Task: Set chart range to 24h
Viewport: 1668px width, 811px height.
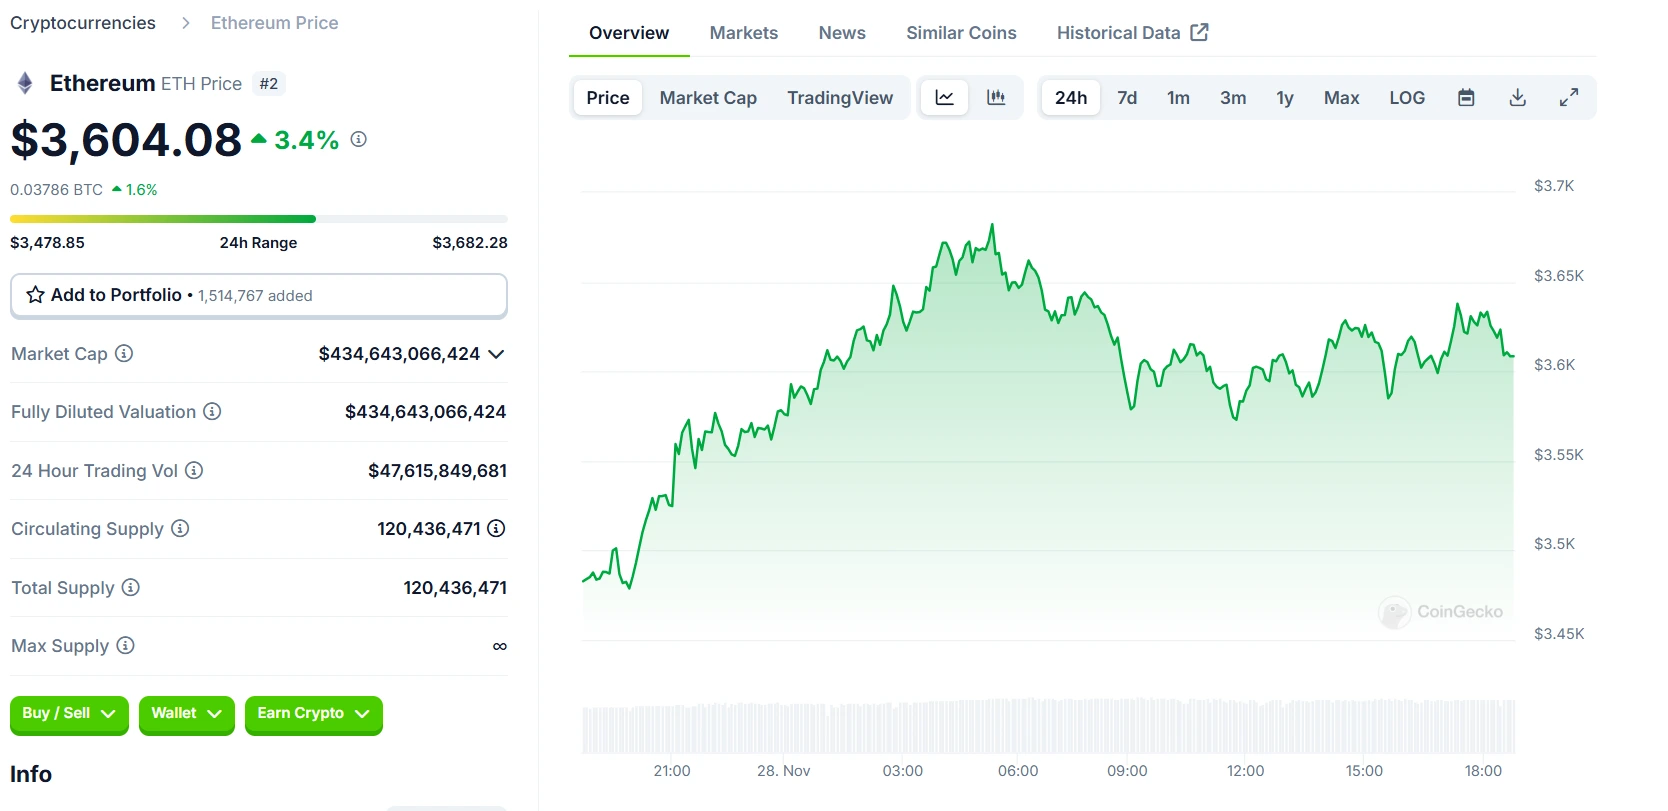Action: [x=1071, y=97]
